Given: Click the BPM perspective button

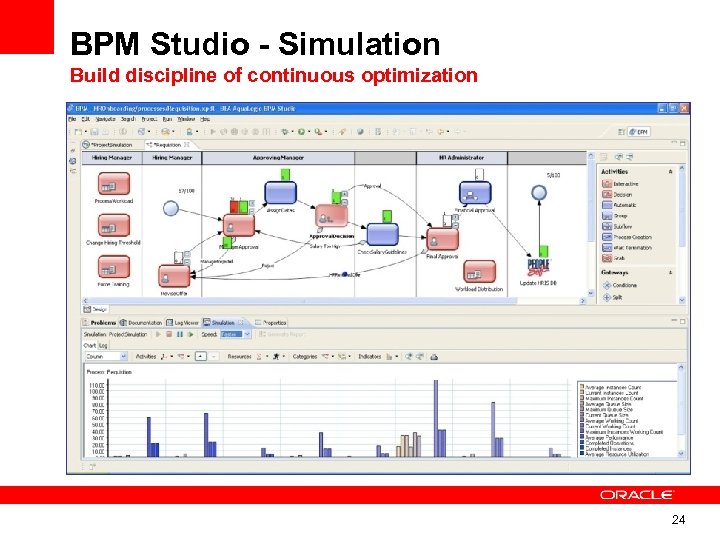Looking at the screenshot, I should click(x=639, y=132).
